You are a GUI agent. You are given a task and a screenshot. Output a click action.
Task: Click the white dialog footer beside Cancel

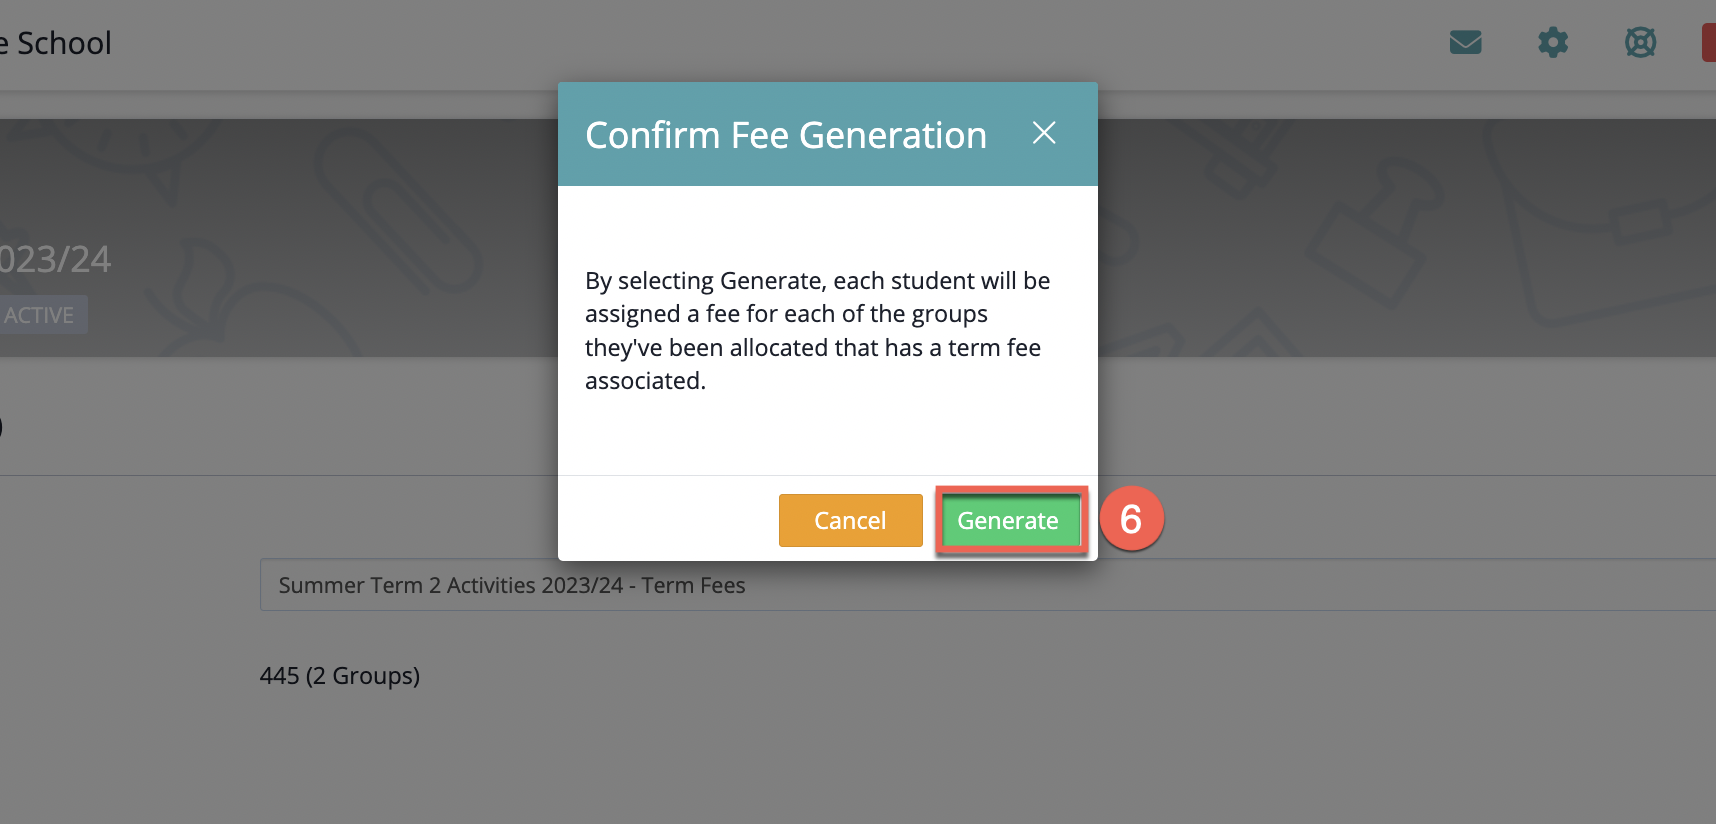(x=668, y=519)
